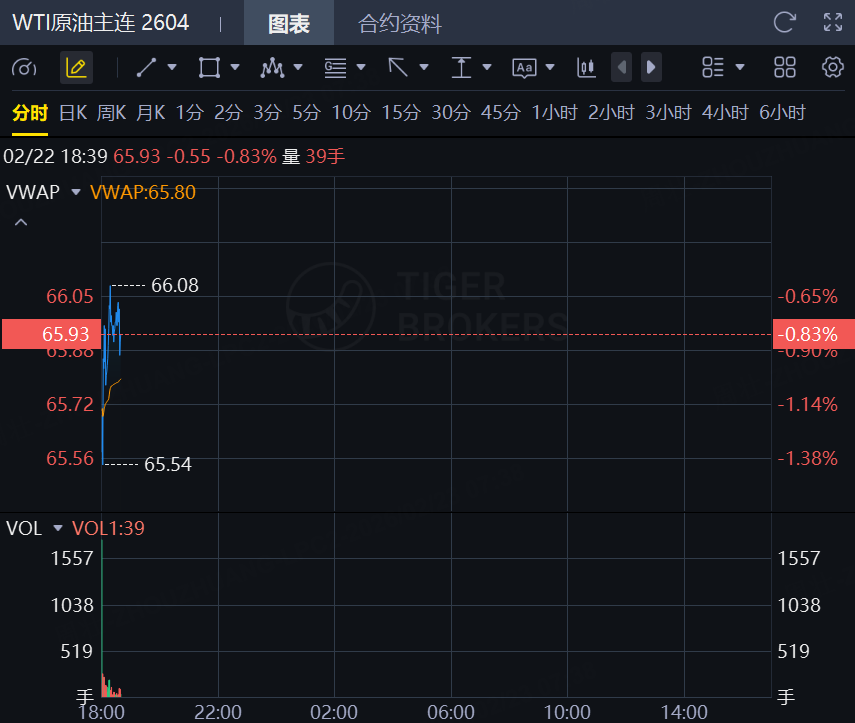Click the 10:00 time axis label
855x723 pixels.
(x=567, y=712)
